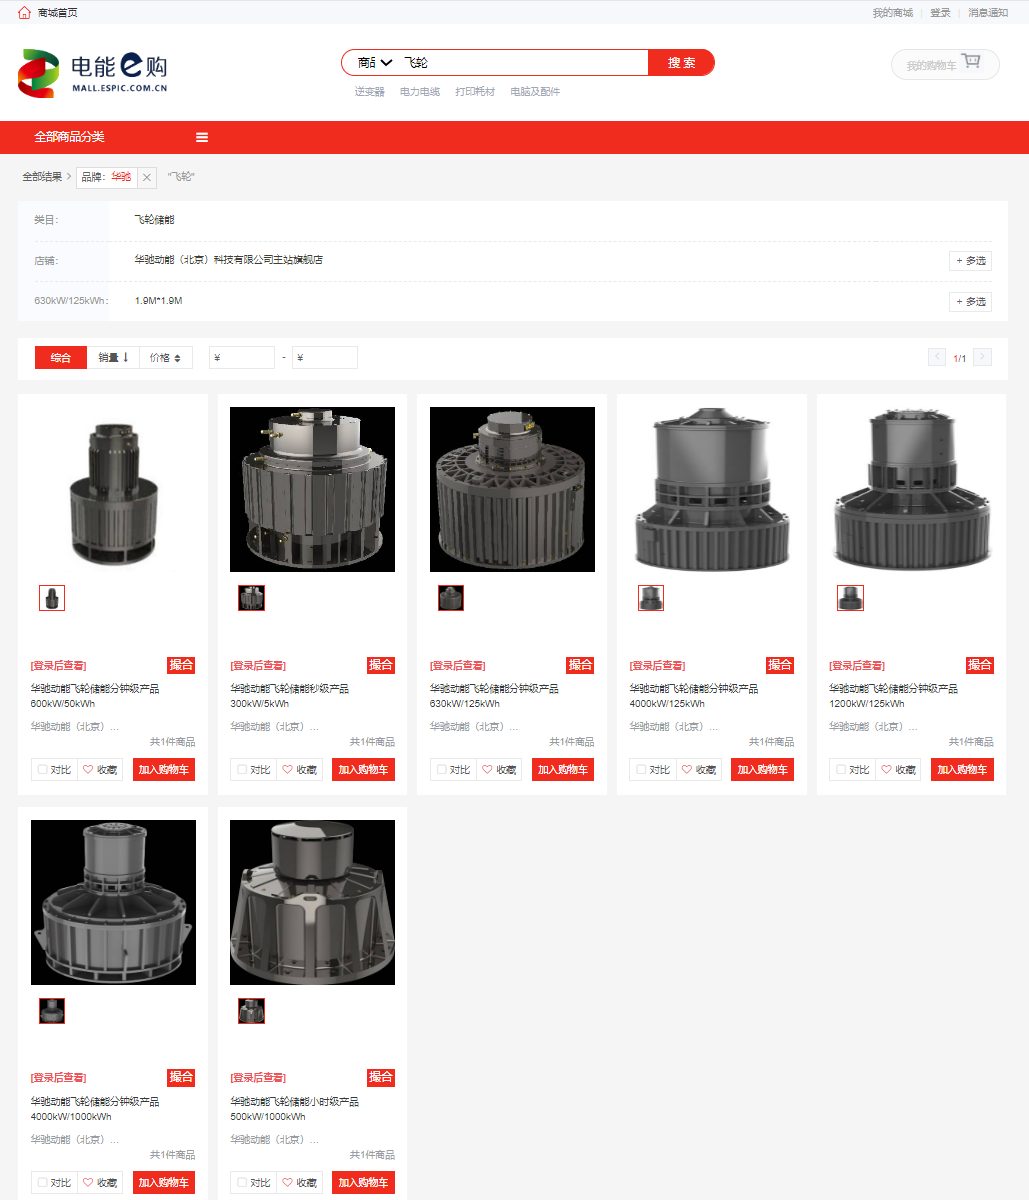Favorite the 630kW/125kWh product heart
1029x1200 pixels.
click(487, 770)
